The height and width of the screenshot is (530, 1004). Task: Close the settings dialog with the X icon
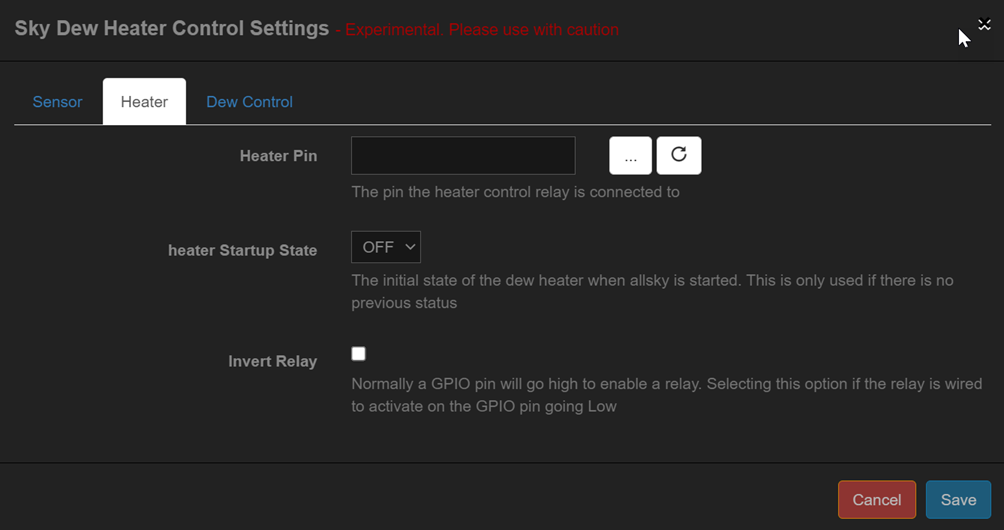pyautogui.click(x=984, y=26)
